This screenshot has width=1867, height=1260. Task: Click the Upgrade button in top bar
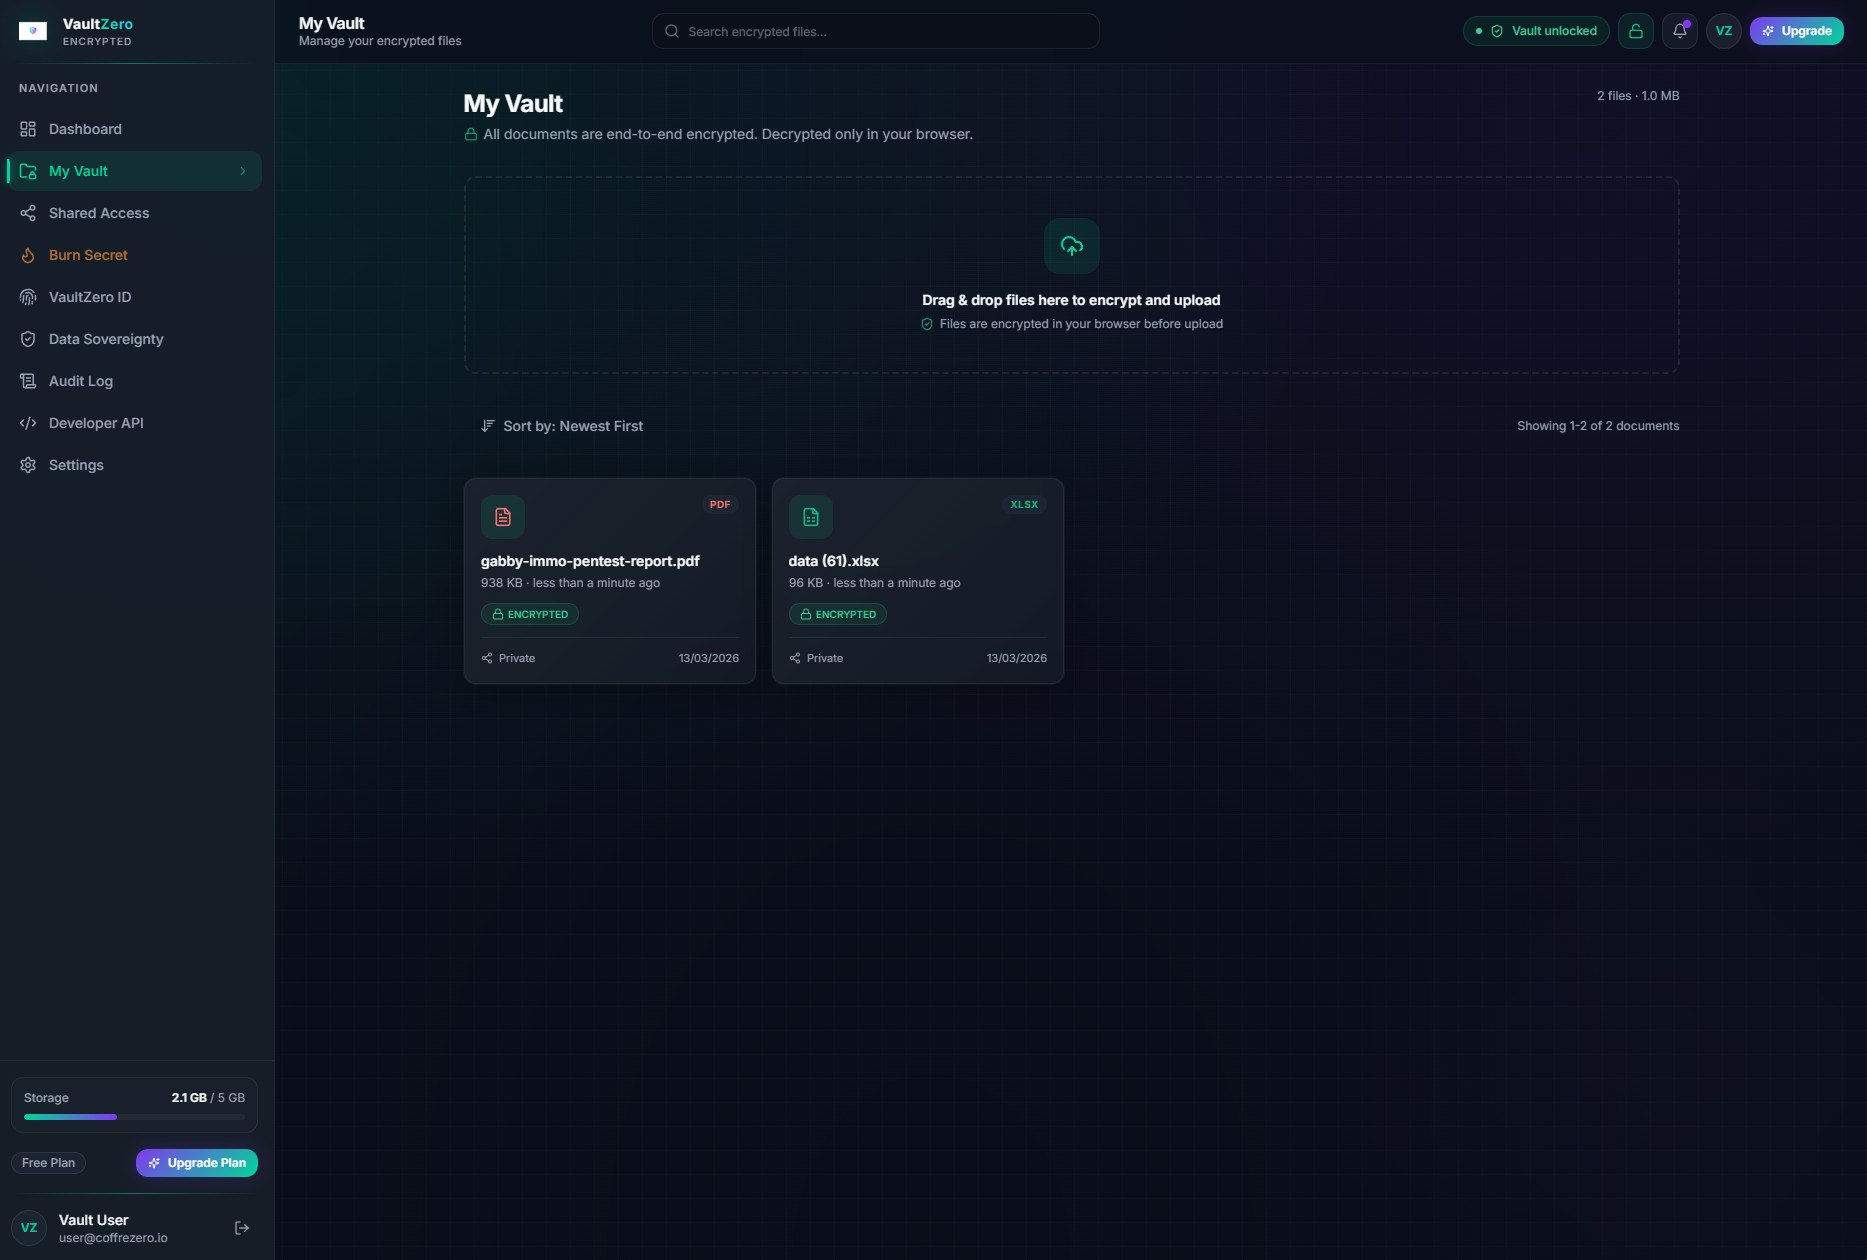pos(1796,31)
